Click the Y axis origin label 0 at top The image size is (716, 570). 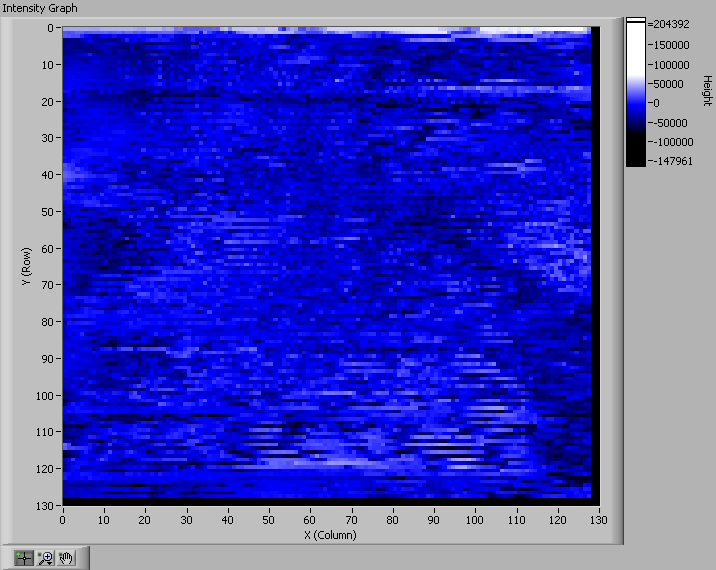[x=50, y=28]
